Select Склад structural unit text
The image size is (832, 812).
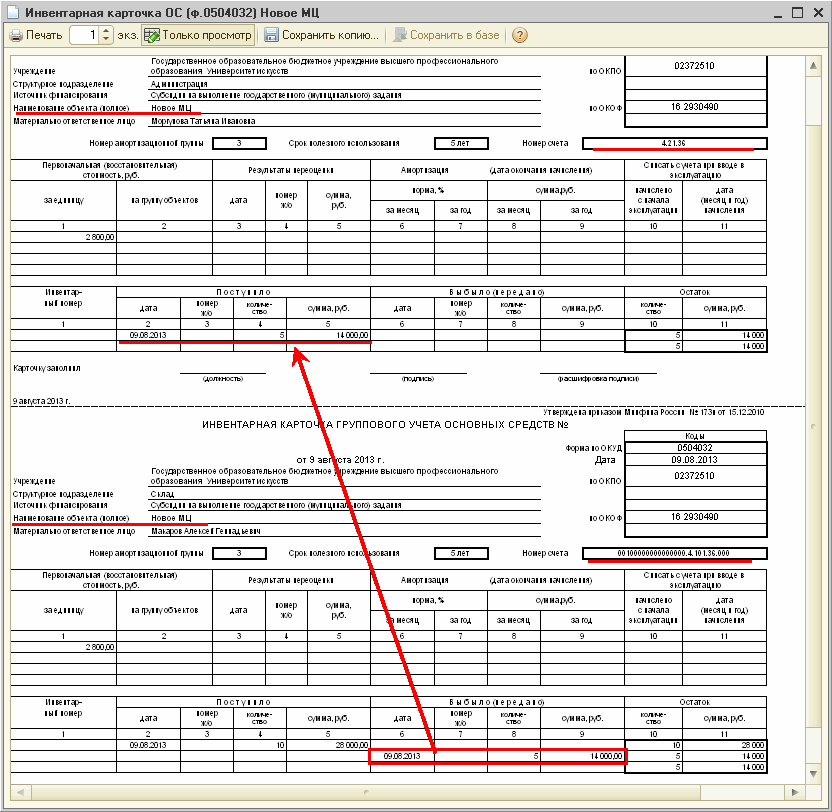(162, 495)
